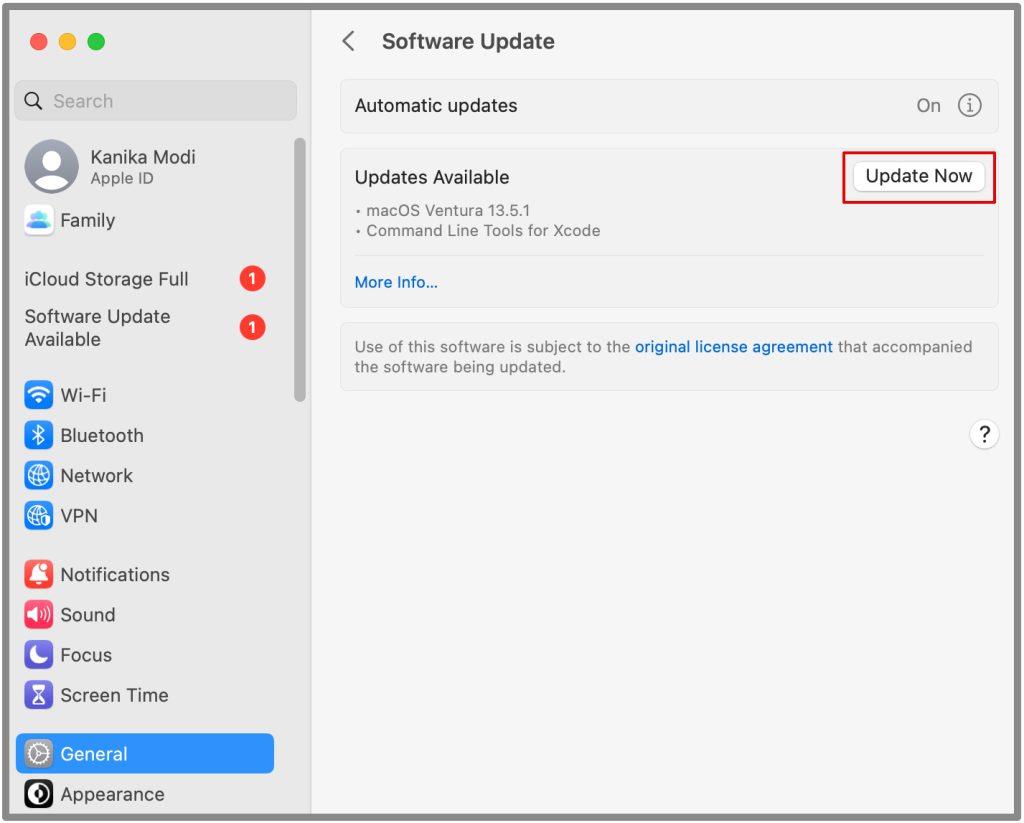Image resolution: width=1024 pixels, height=823 pixels.
Task: Open the original license agreement link
Action: (x=733, y=347)
